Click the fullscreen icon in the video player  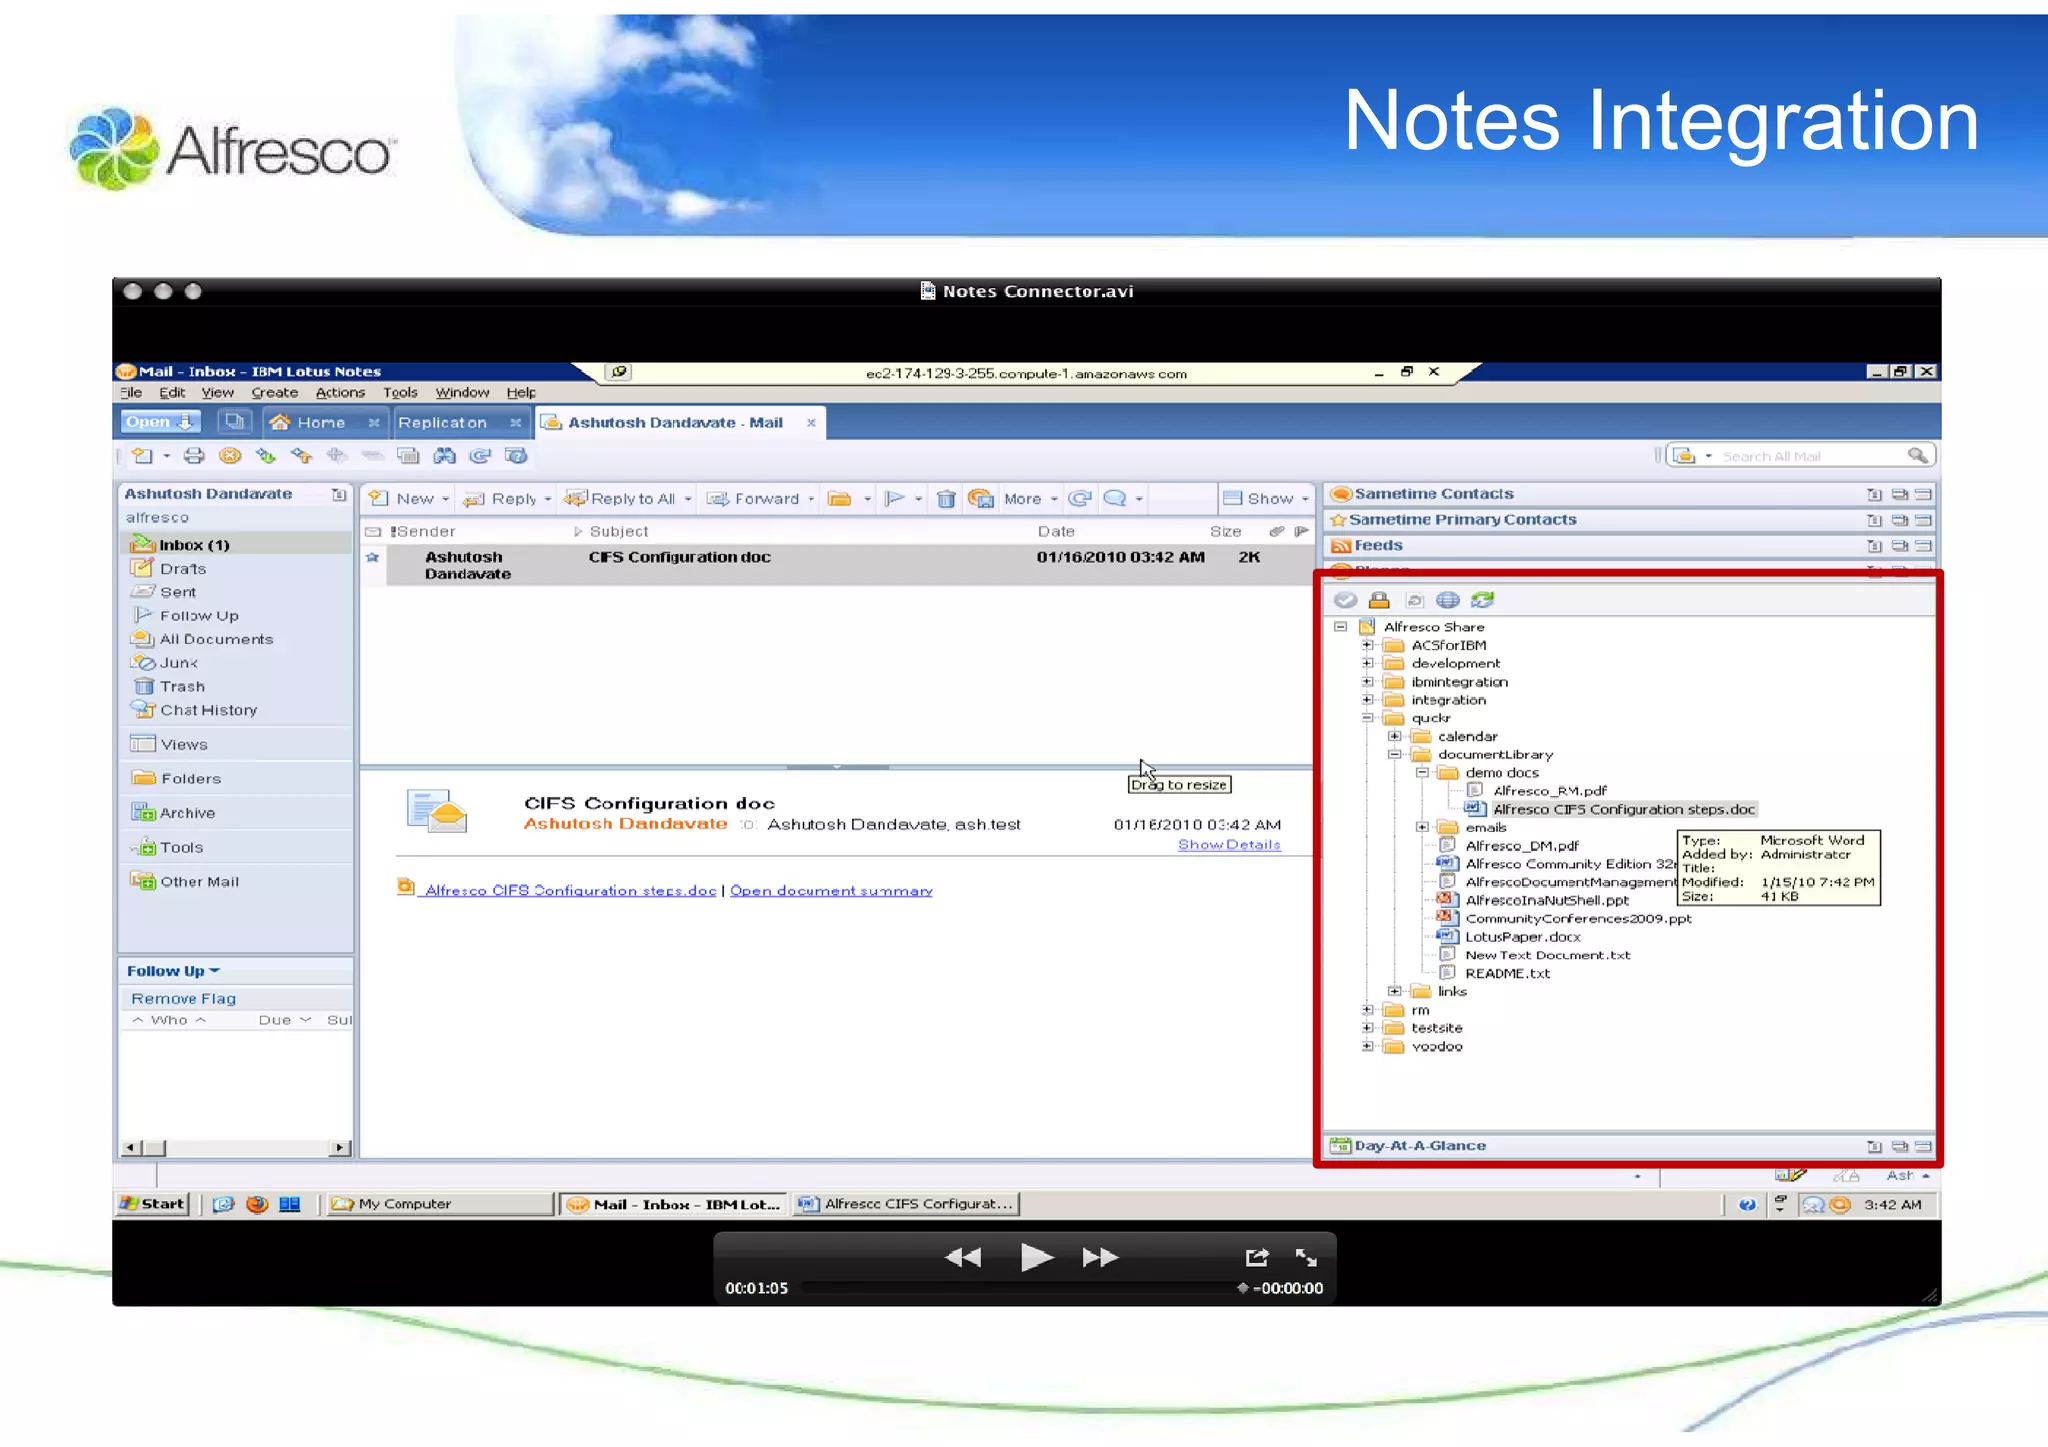point(1306,1257)
